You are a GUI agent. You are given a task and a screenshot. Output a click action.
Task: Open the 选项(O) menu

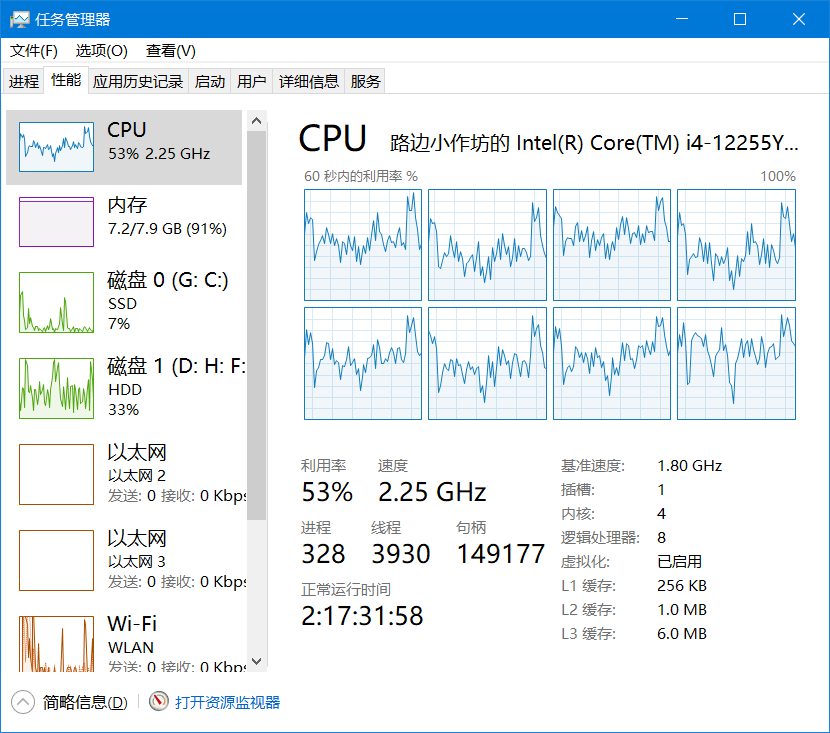tap(102, 51)
